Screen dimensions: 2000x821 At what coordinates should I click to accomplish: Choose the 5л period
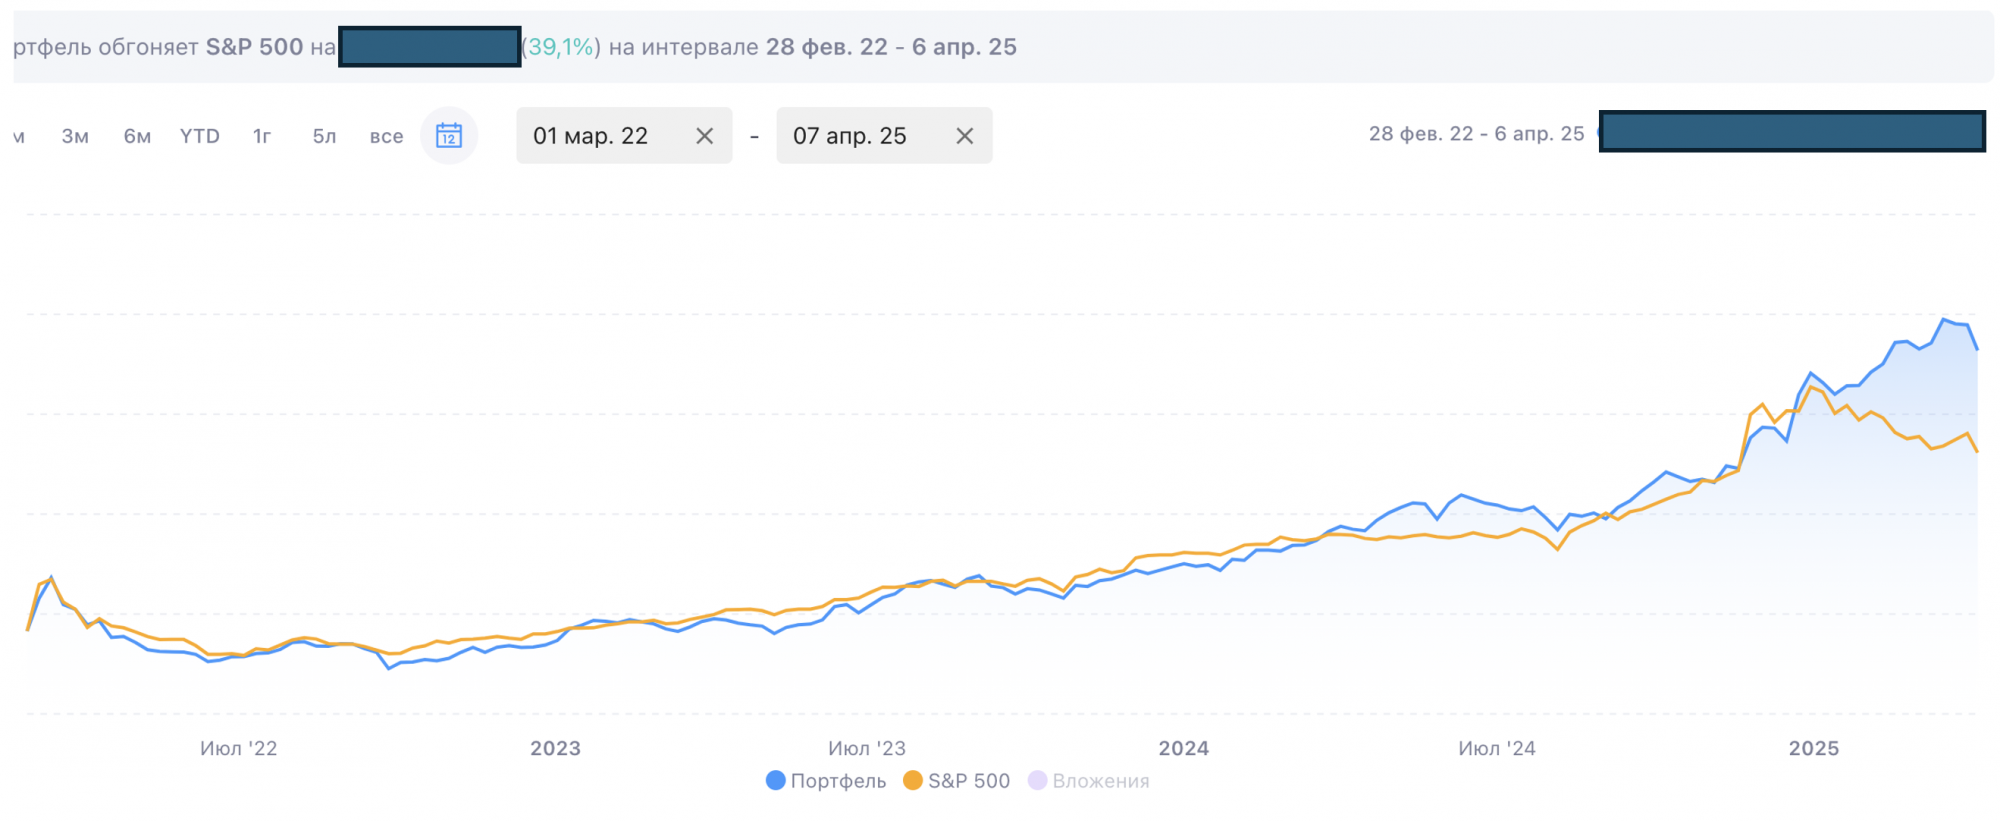[324, 136]
